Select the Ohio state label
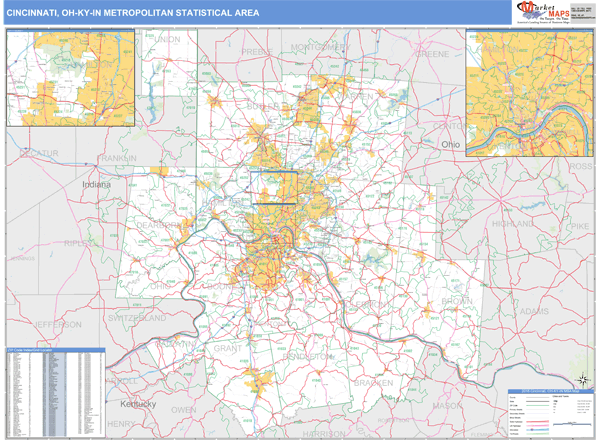600x441 pixels. [453, 145]
